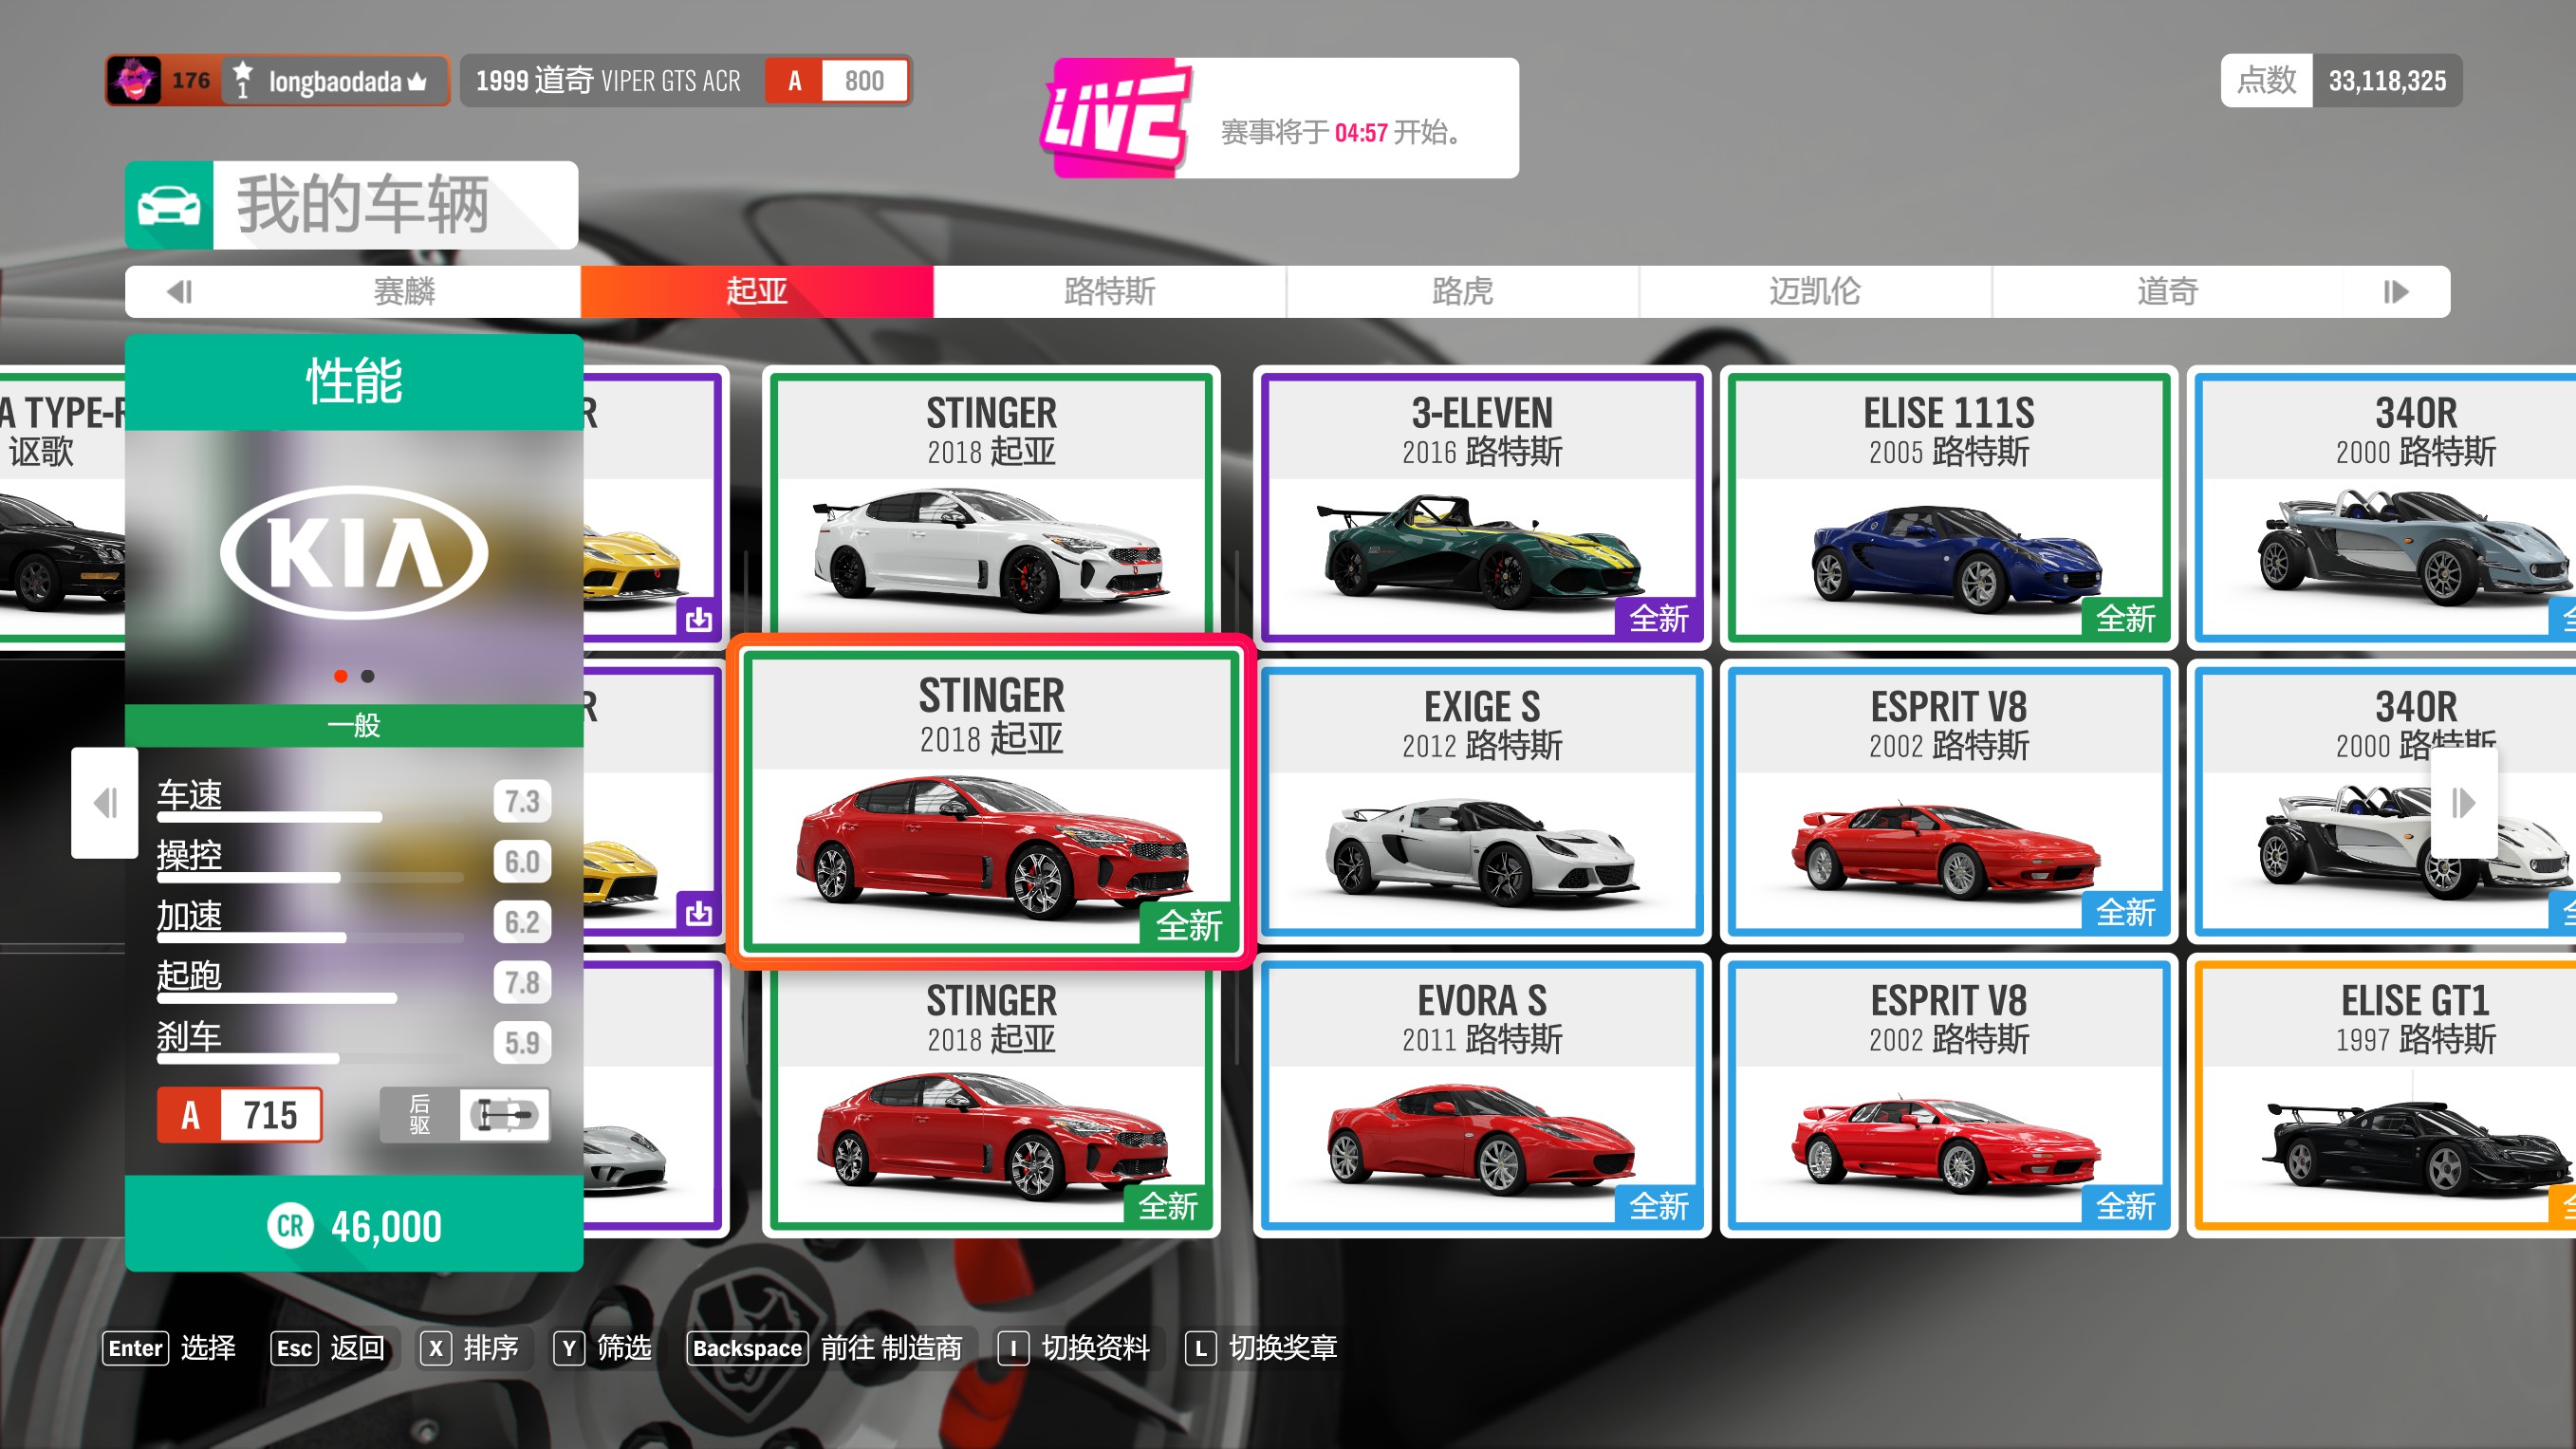Select the first red page dot
This screenshot has height=1449, width=2576.
(x=341, y=677)
